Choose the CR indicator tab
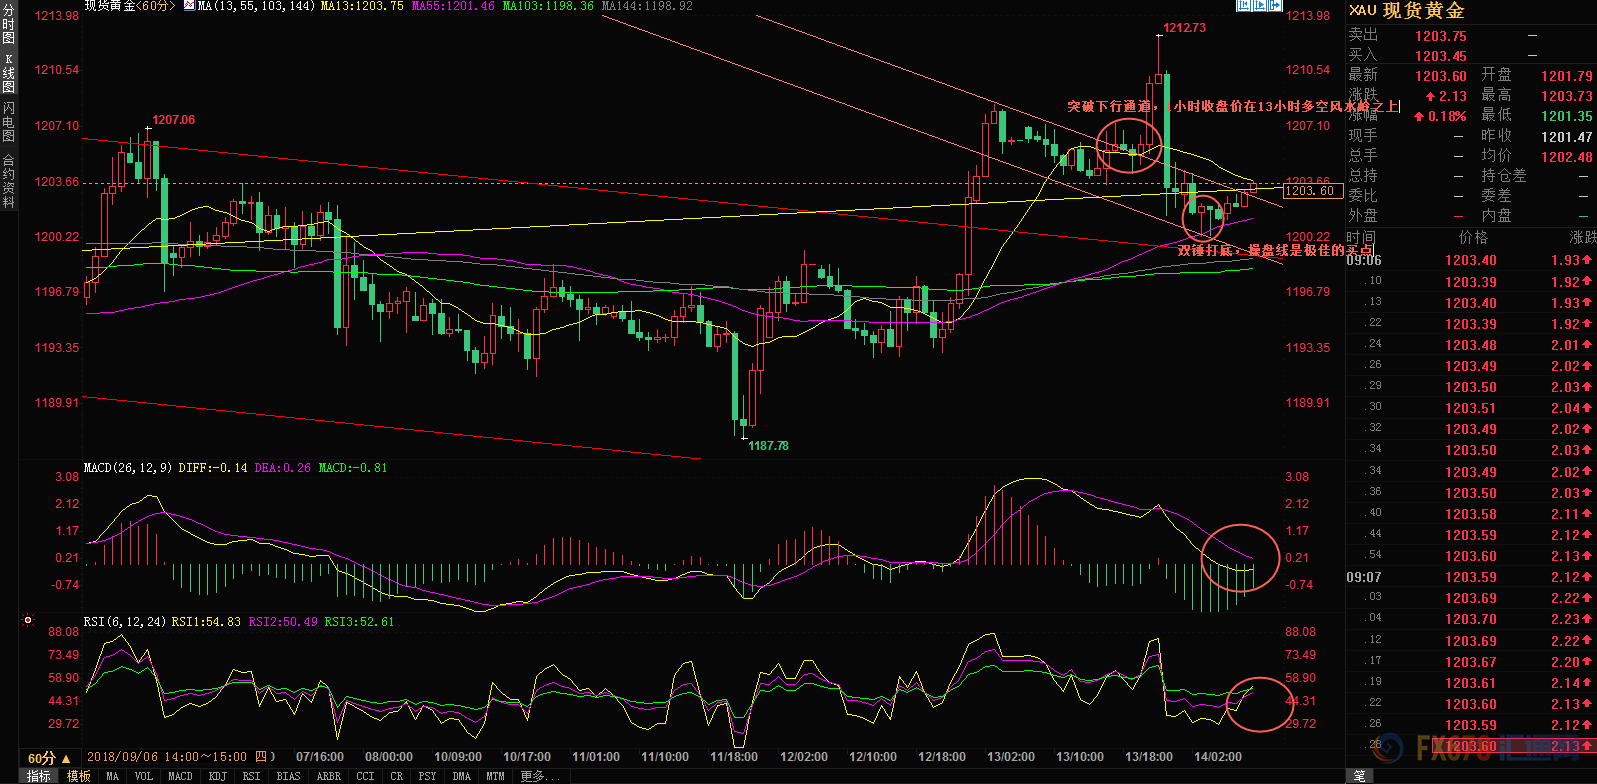The width and height of the screenshot is (1597, 784). click(x=397, y=776)
